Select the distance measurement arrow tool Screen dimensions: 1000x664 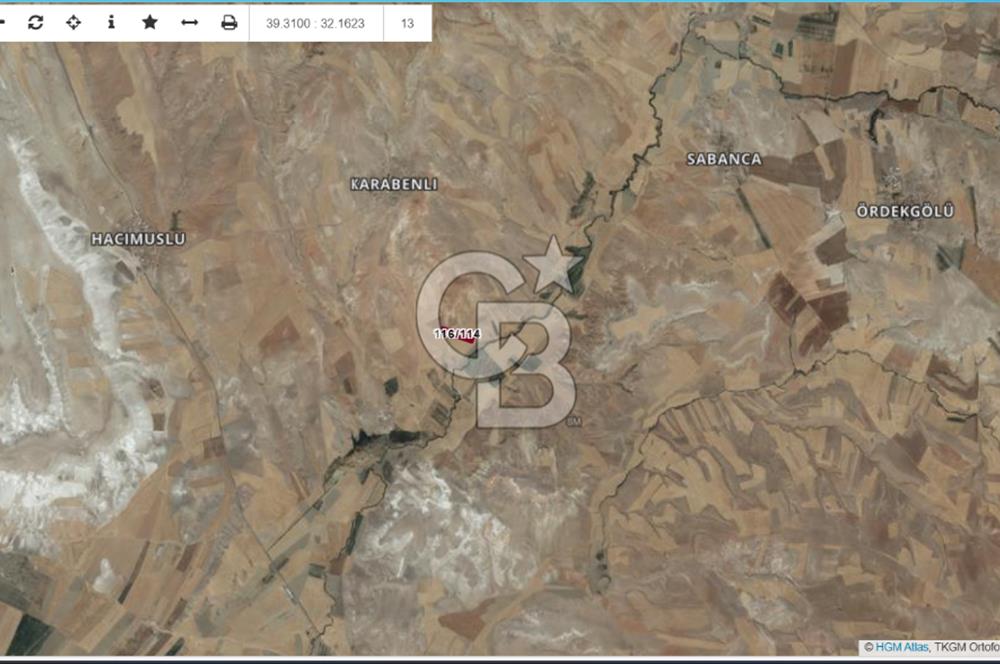pos(189,22)
